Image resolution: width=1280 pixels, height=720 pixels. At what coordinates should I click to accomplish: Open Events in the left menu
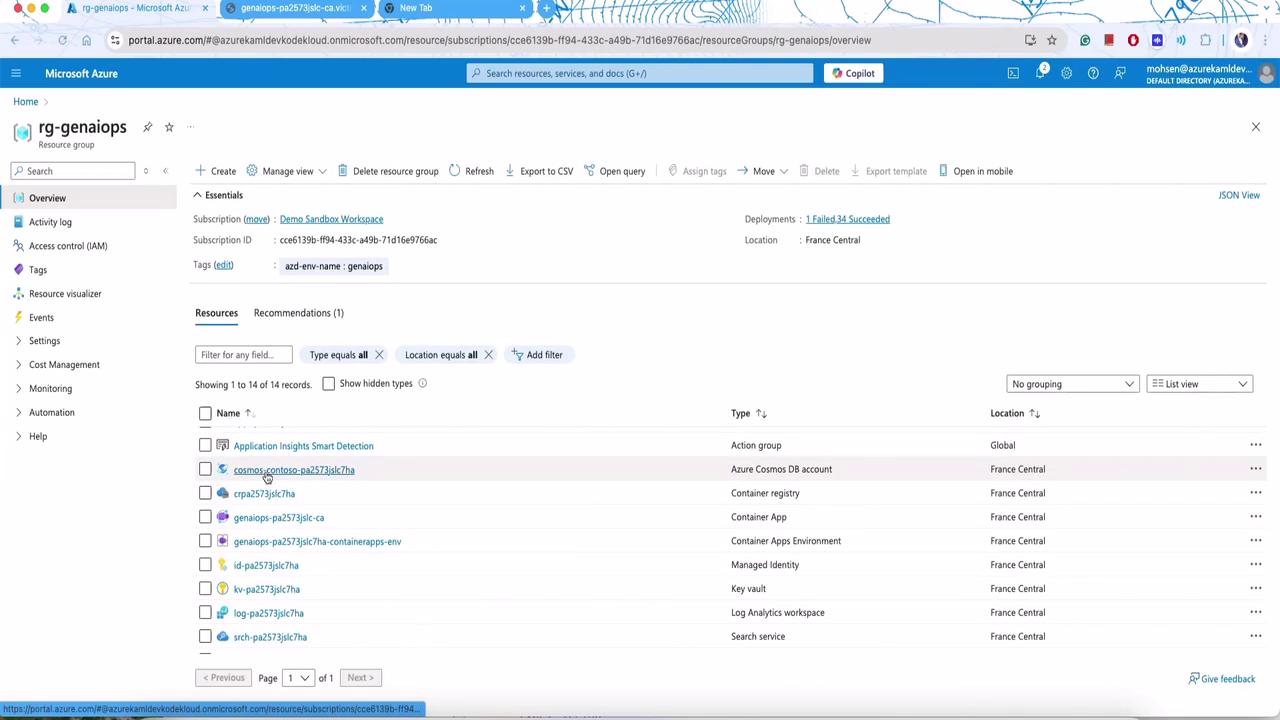41,318
